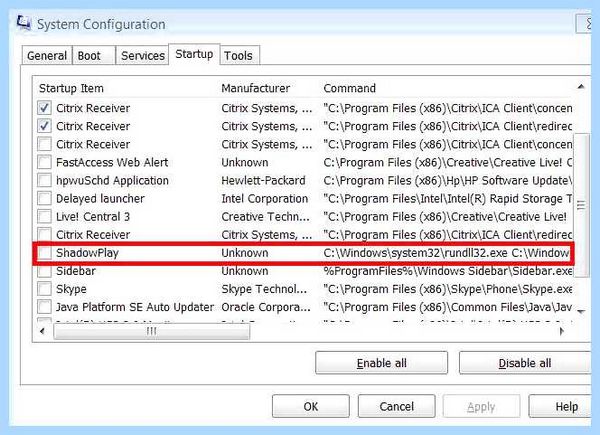
Task: Open the Tools tab
Action: 240,56
